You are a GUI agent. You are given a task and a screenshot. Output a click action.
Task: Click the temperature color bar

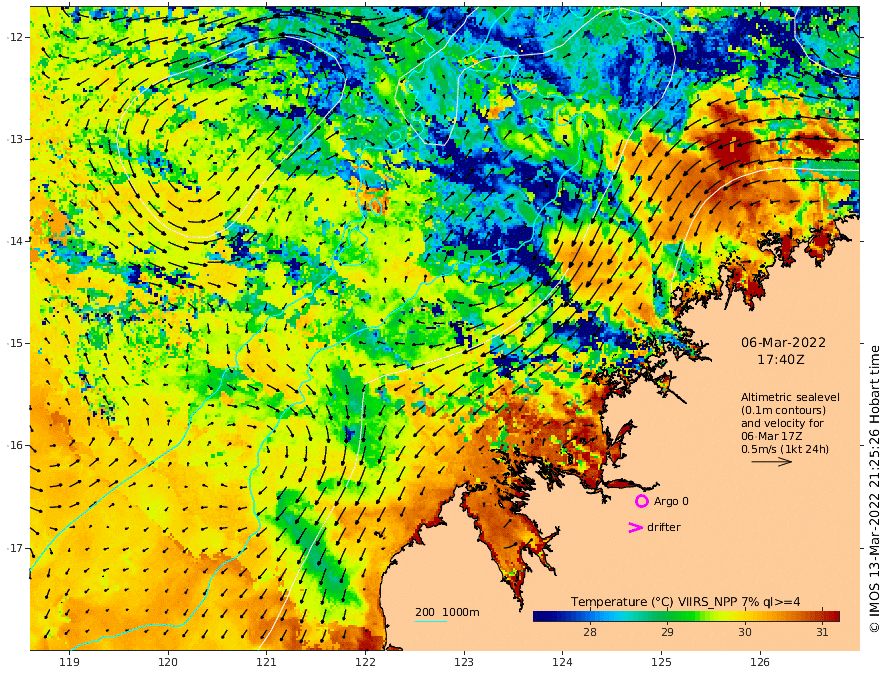coord(686,617)
